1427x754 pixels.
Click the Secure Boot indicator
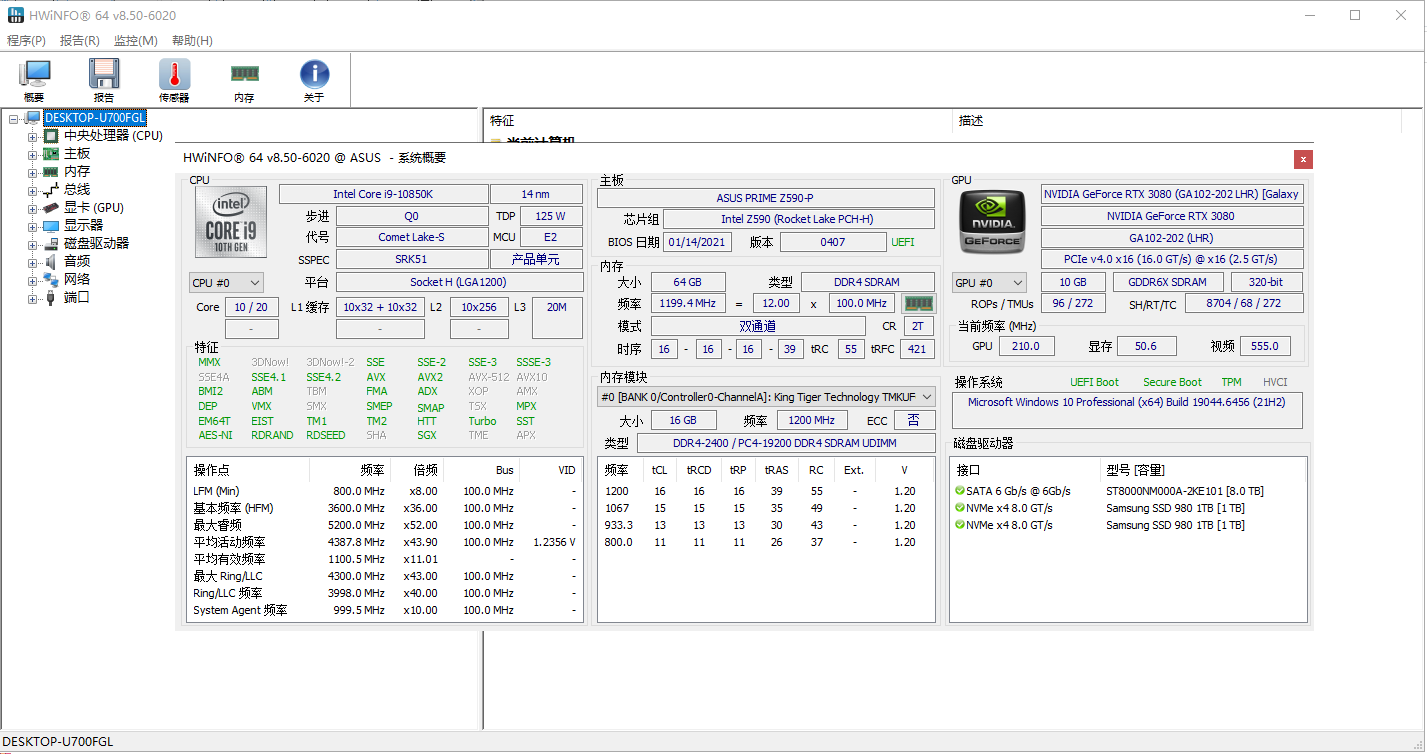[x=1172, y=382]
